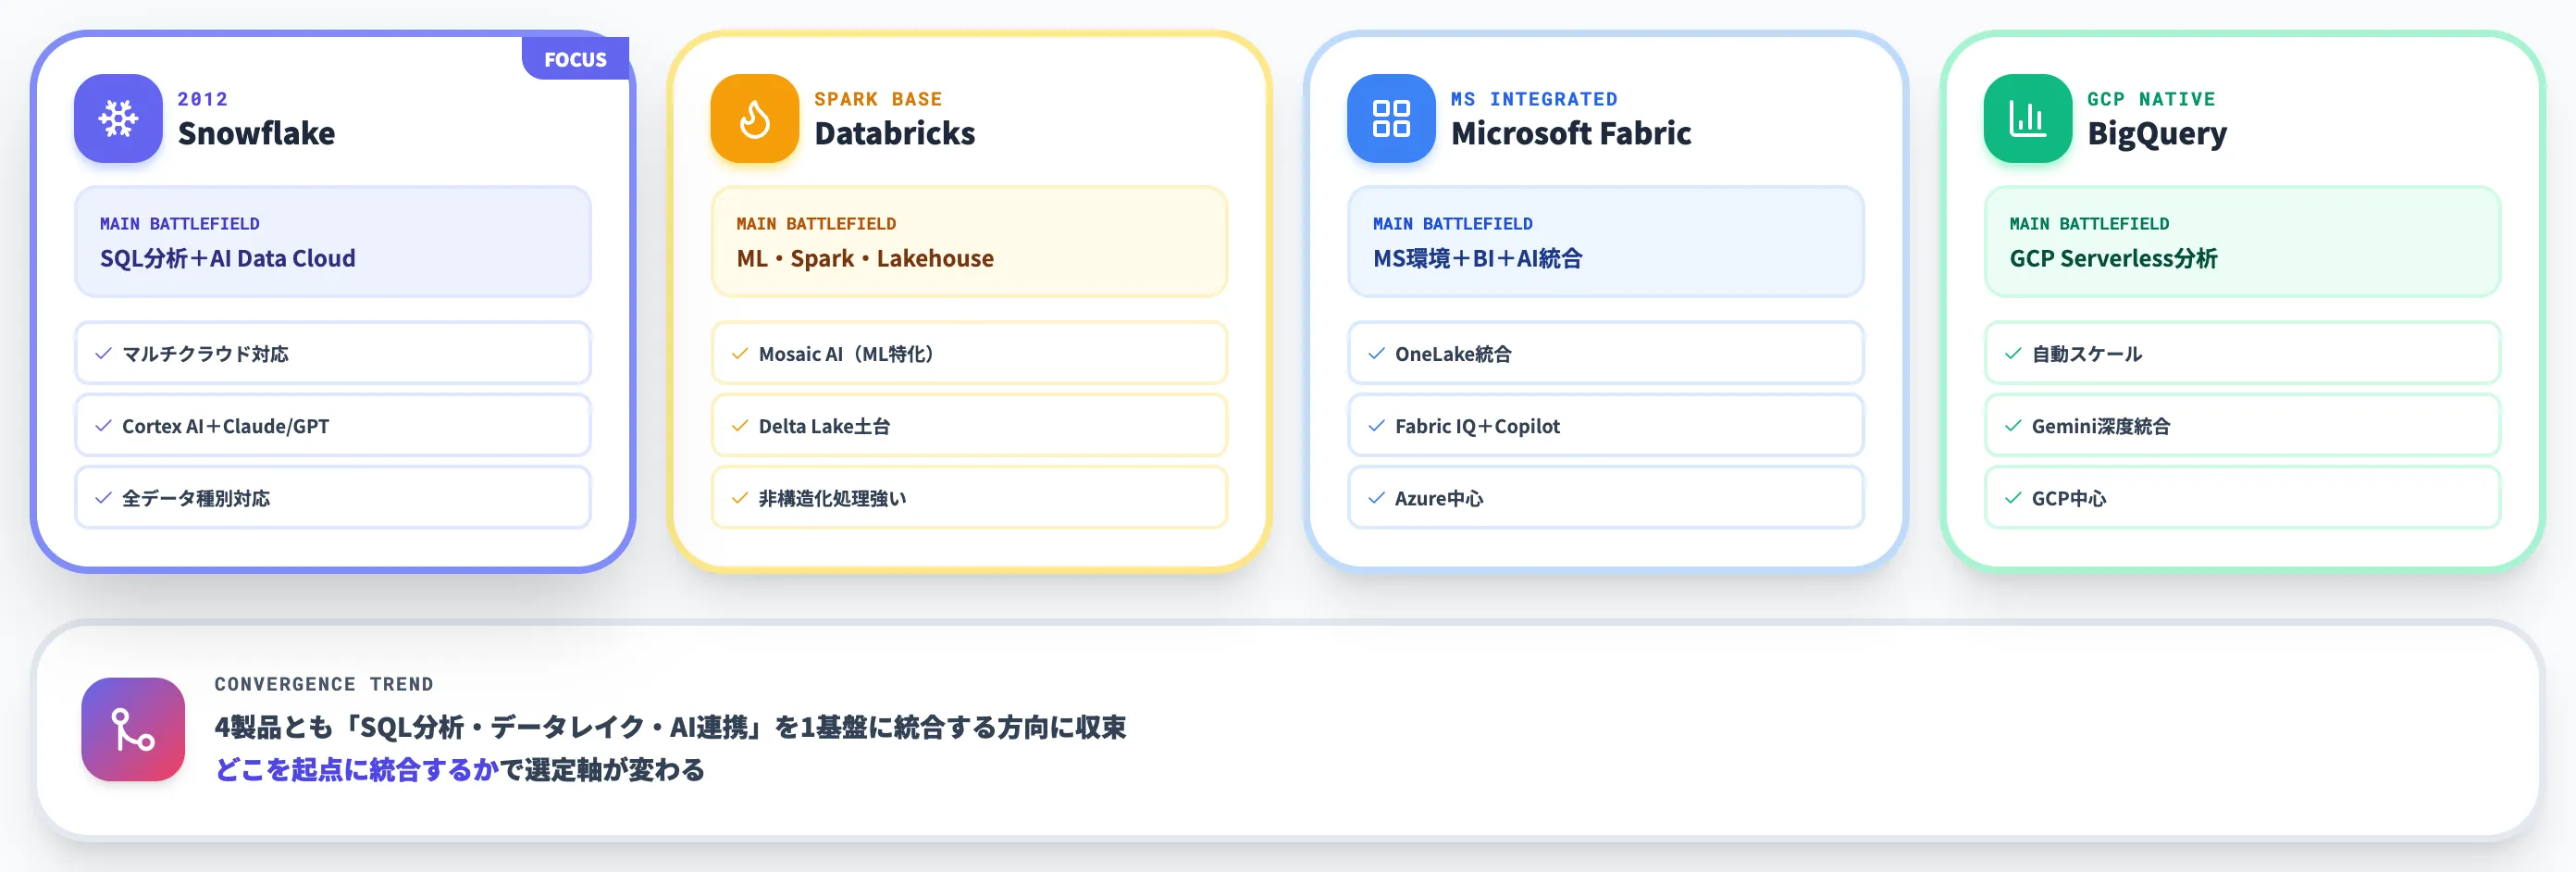This screenshot has width=2576, height=872.
Task: Click MAIN BATTLEFIELD label in Snowflake card
Action: pos(180,224)
